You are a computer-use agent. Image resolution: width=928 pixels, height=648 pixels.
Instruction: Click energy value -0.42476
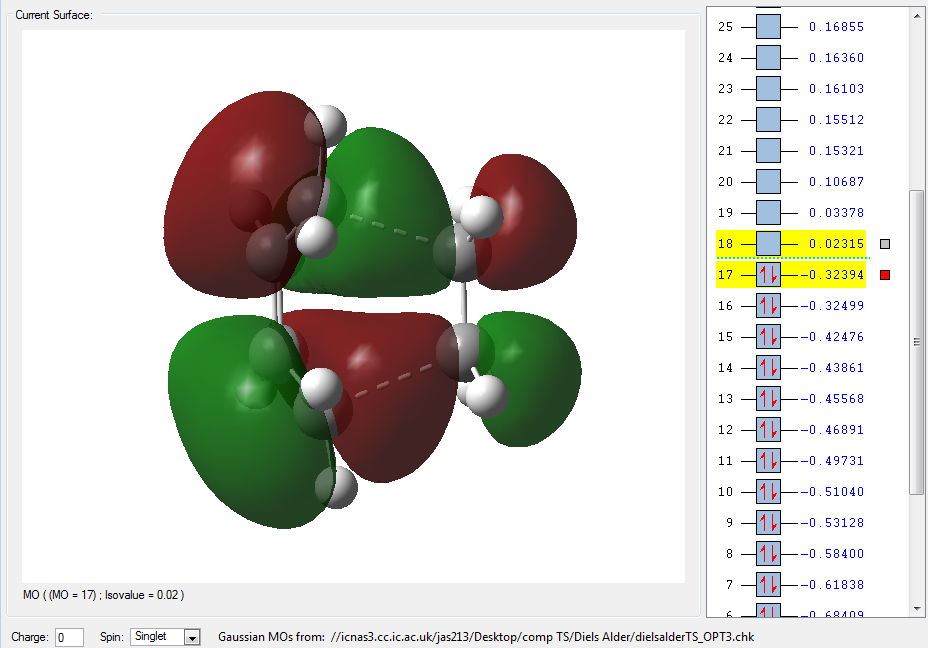click(832, 336)
